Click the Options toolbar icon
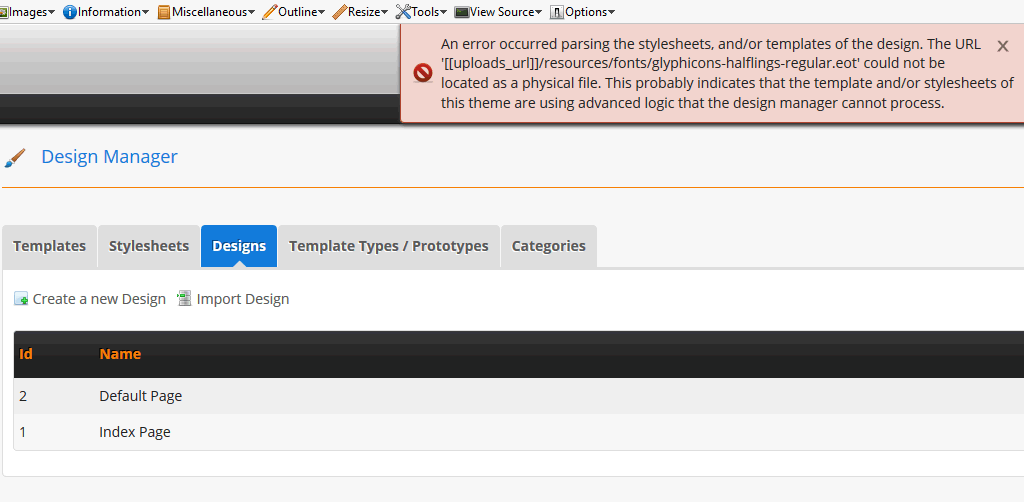The width and height of the screenshot is (1024, 502). coord(557,12)
